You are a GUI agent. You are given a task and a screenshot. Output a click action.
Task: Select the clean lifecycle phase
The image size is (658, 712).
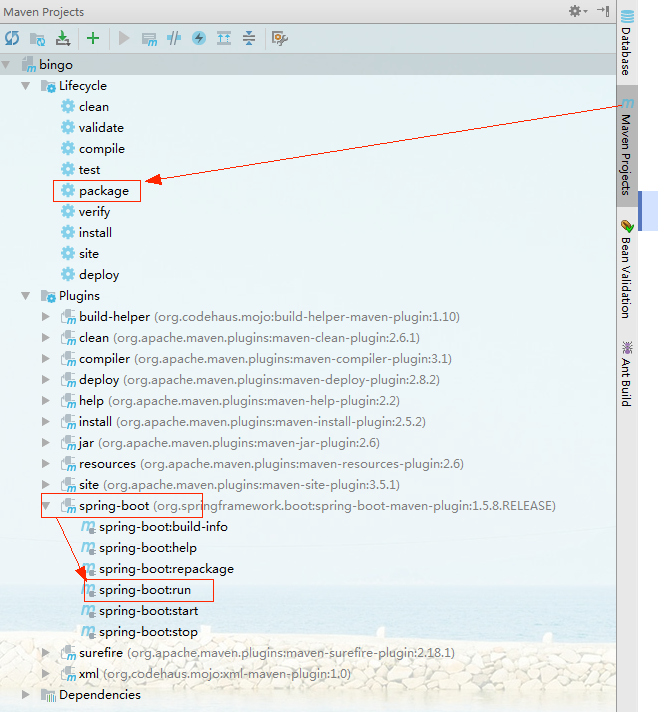point(94,107)
